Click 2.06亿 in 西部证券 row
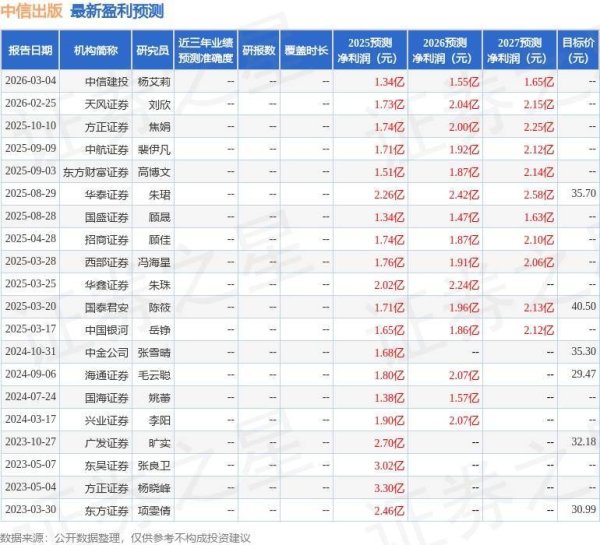This screenshot has height=545, width=600. point(539,262)
